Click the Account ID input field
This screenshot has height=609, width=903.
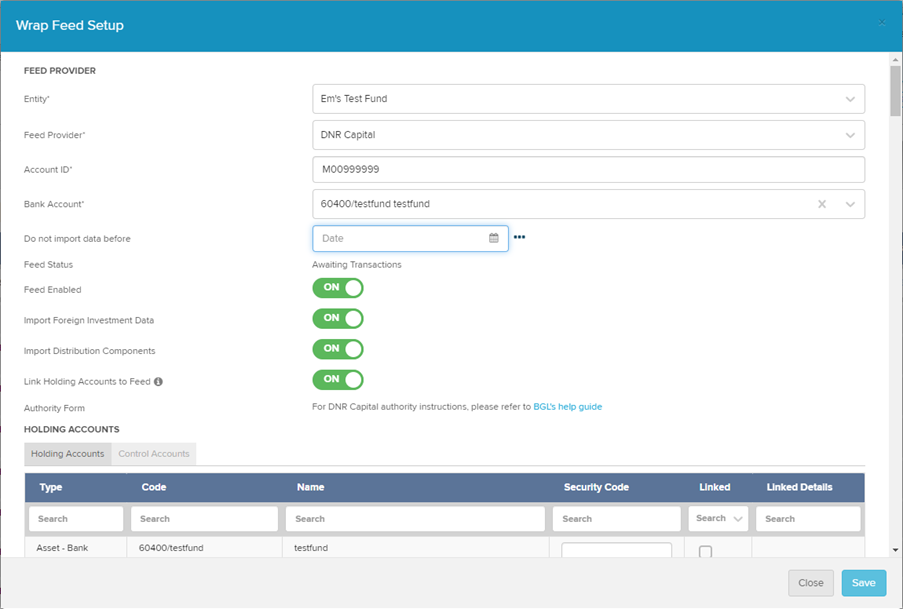[x=588, y=169]
